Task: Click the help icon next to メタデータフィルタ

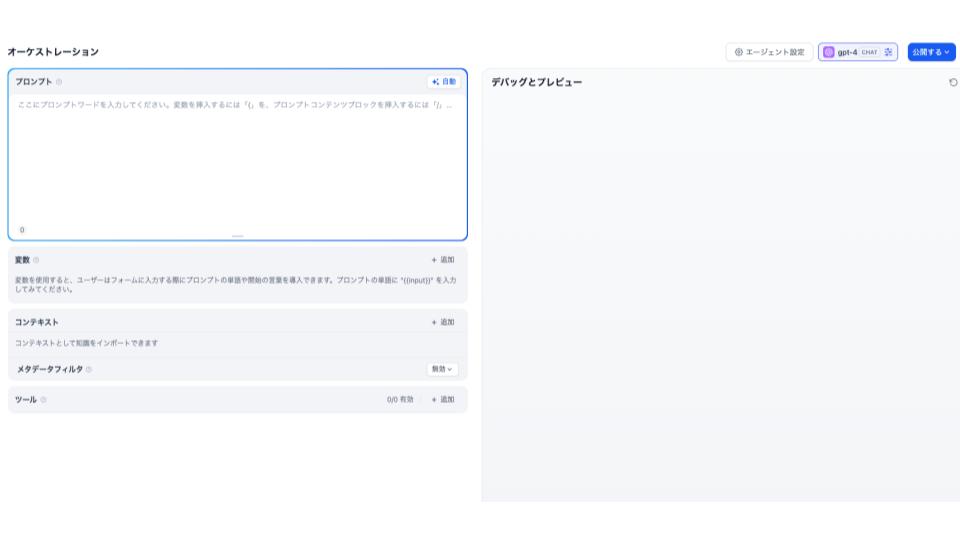Action: tap(89, 369)
